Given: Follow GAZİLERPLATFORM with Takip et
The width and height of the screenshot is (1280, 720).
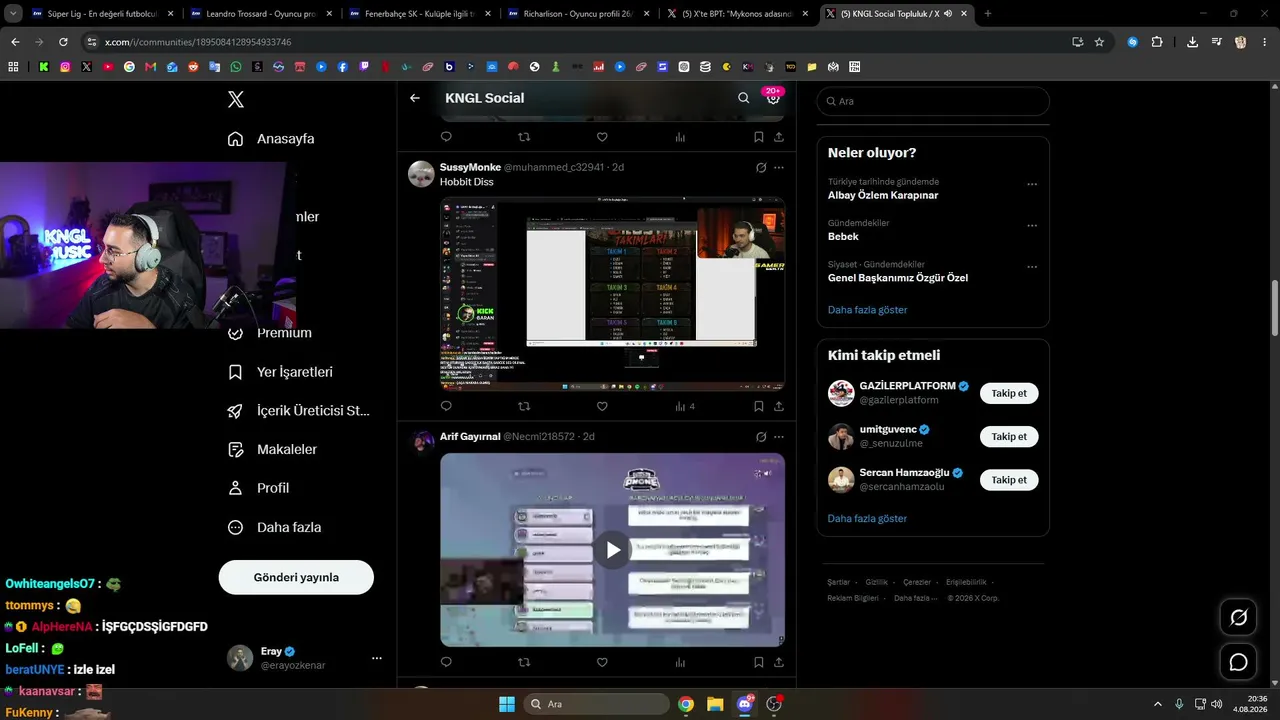Looking at the screenshot, I should (1009, 393).
